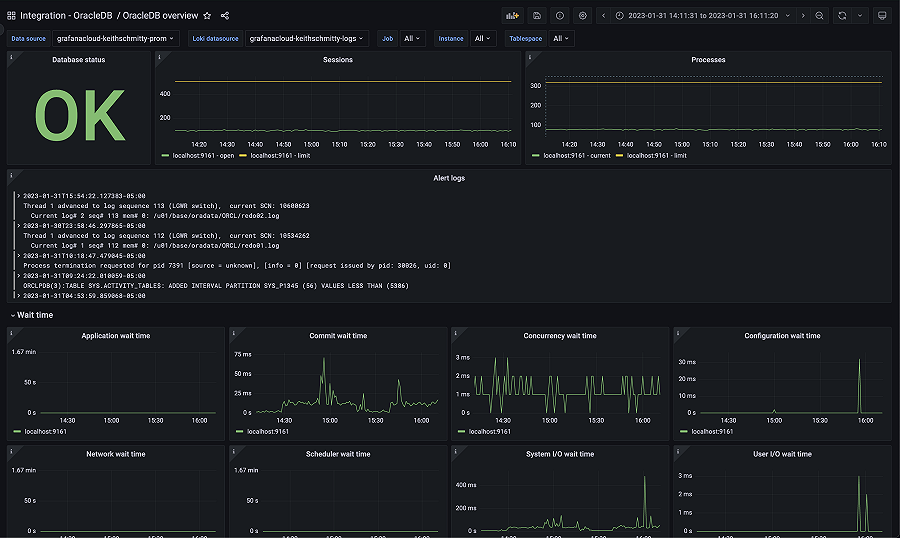Go to Integration - OracleDB folder breadcrumb

pos(65,16)
